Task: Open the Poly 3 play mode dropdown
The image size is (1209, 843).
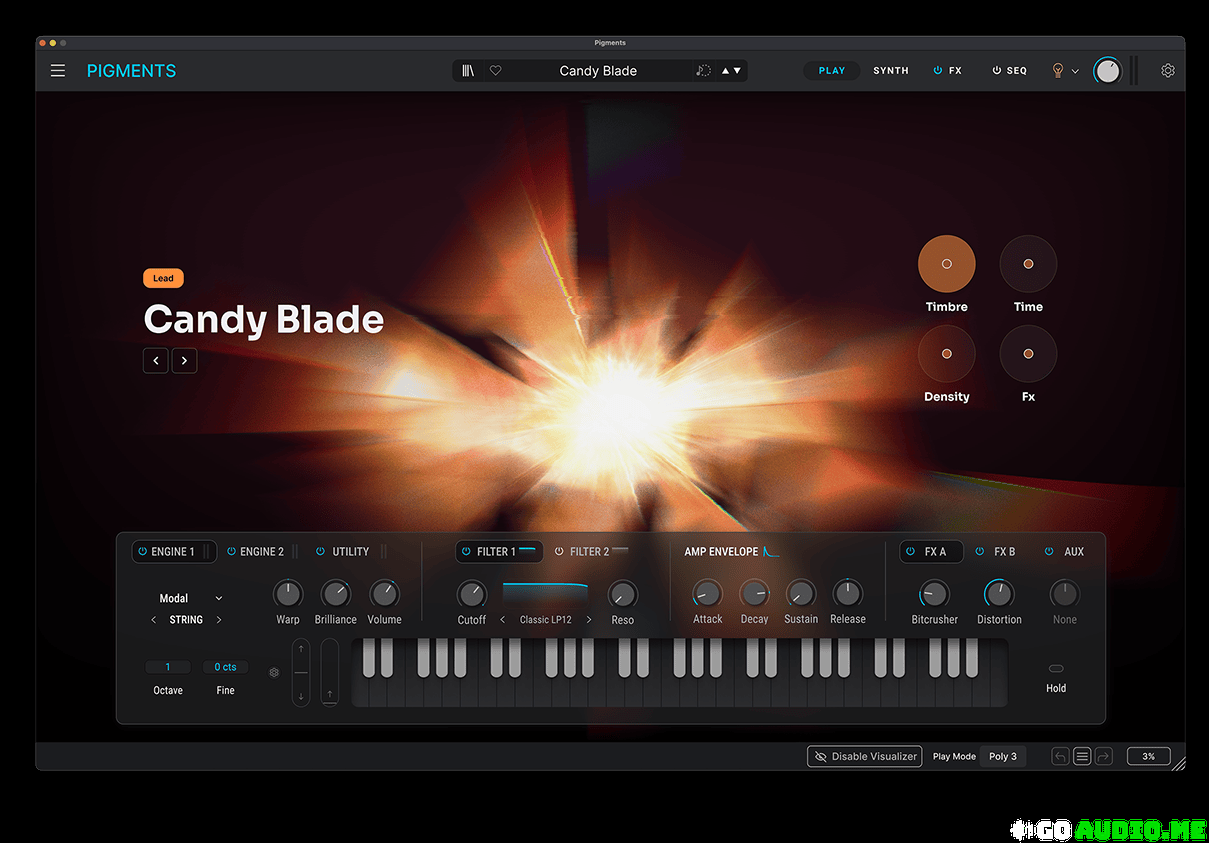Action: click(1002, 757)
